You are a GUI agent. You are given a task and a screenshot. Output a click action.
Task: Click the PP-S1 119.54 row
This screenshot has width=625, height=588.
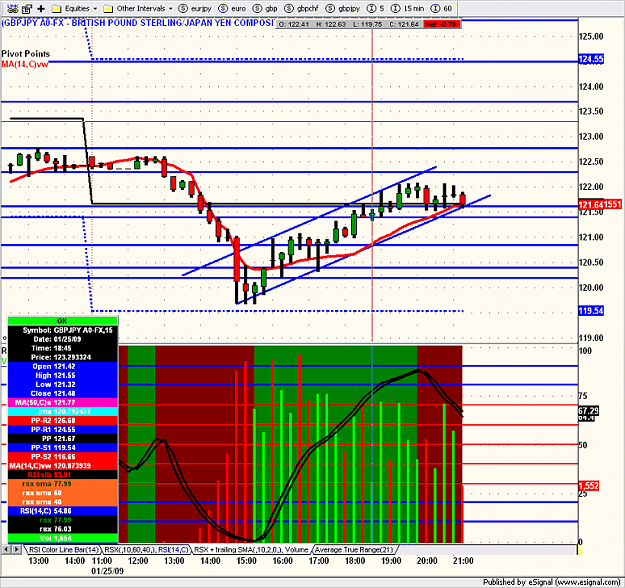pyautogui.click(x=63, y=448)
